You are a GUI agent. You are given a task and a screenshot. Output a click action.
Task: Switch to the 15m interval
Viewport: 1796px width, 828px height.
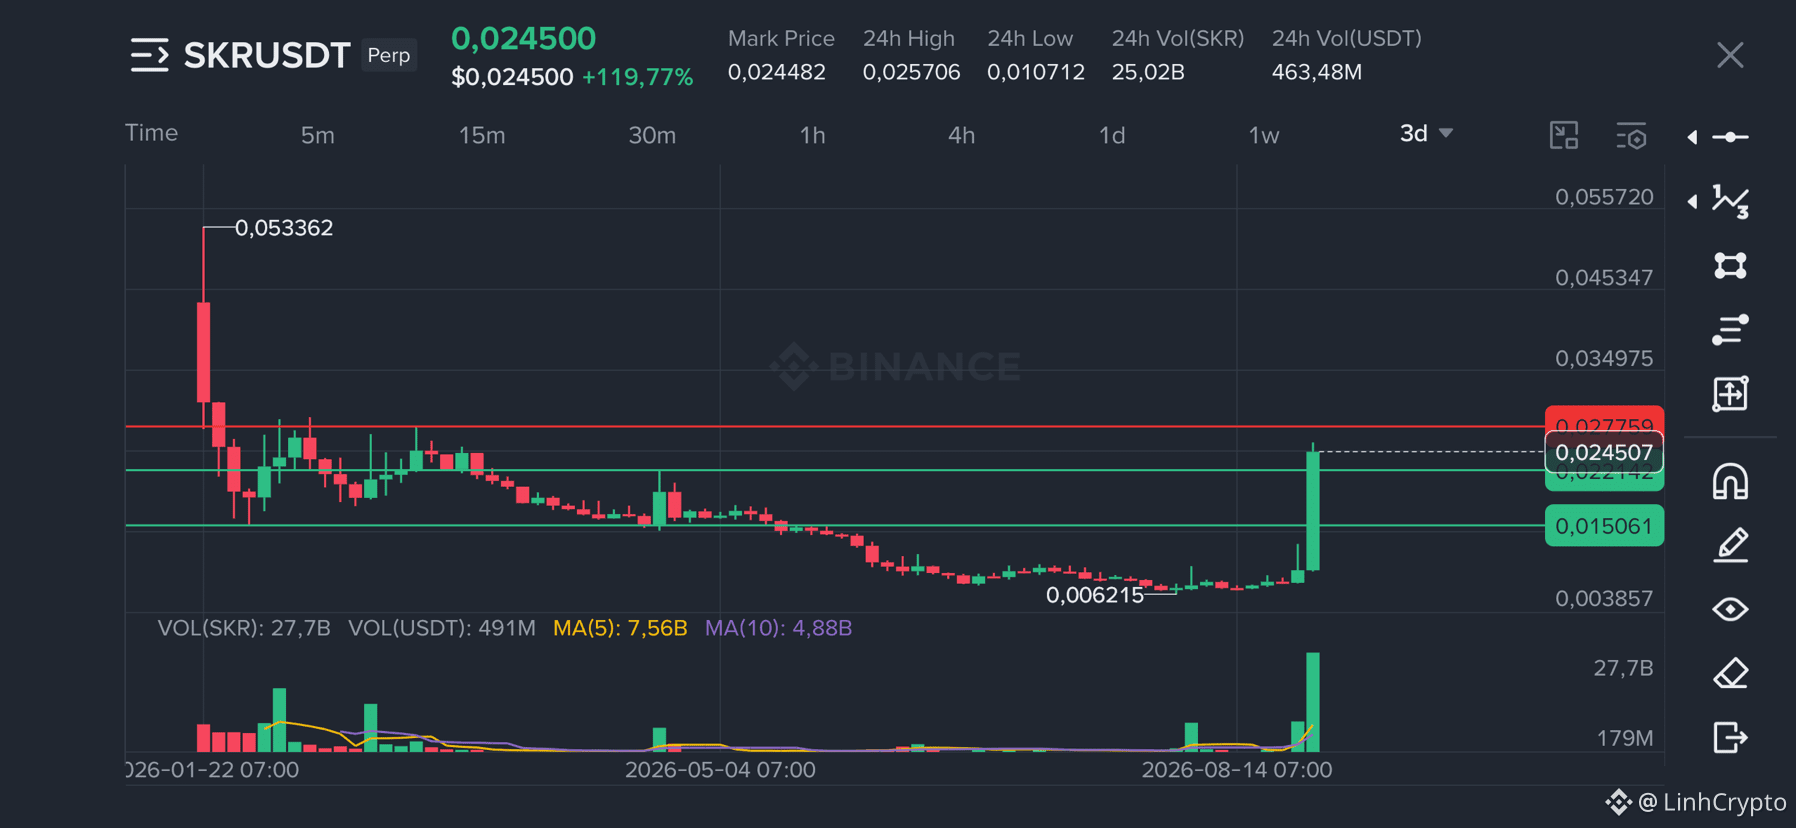pyautogui.click(x=482, y=135)
